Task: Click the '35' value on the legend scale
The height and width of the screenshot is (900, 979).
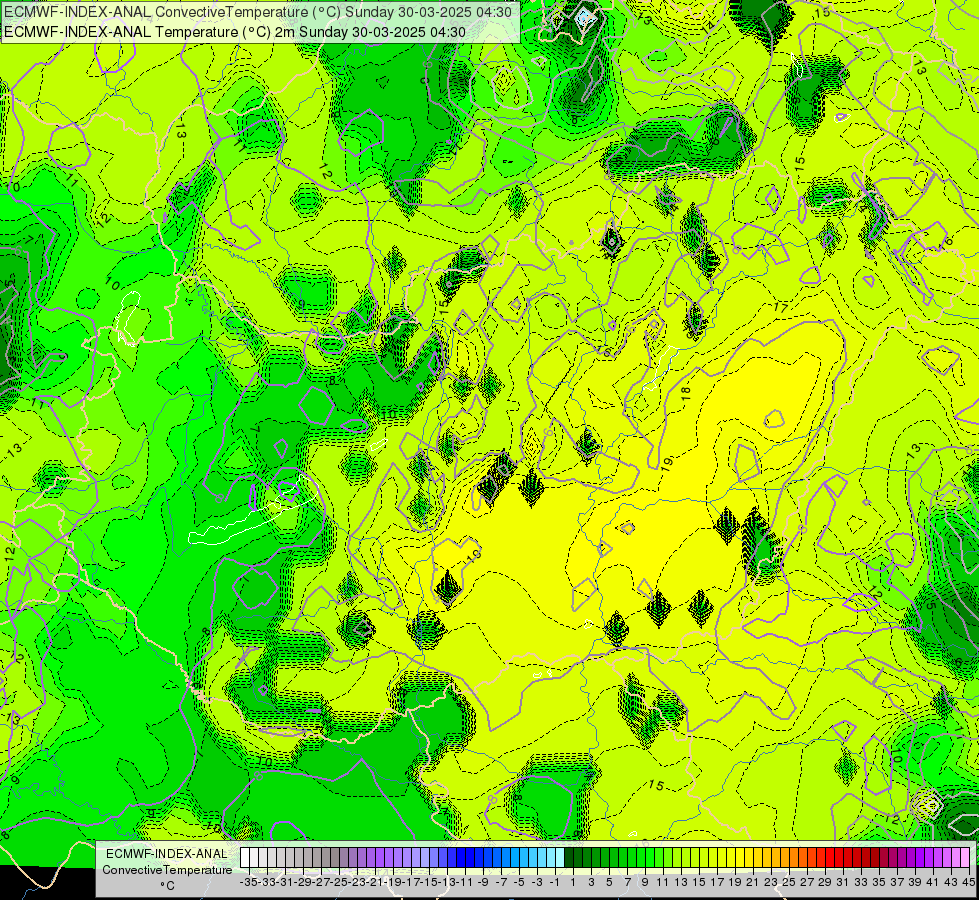Action: tap(878, 882)
